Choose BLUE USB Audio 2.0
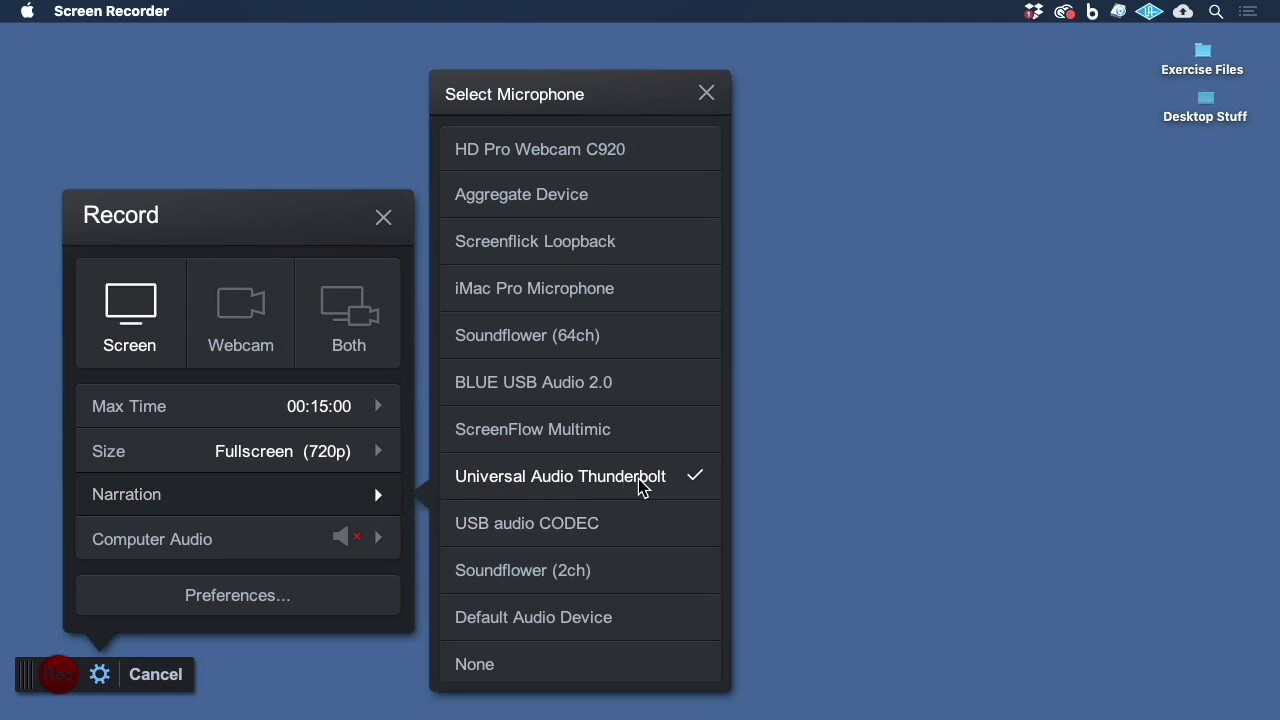1280x720 pixels. point(580,382)
